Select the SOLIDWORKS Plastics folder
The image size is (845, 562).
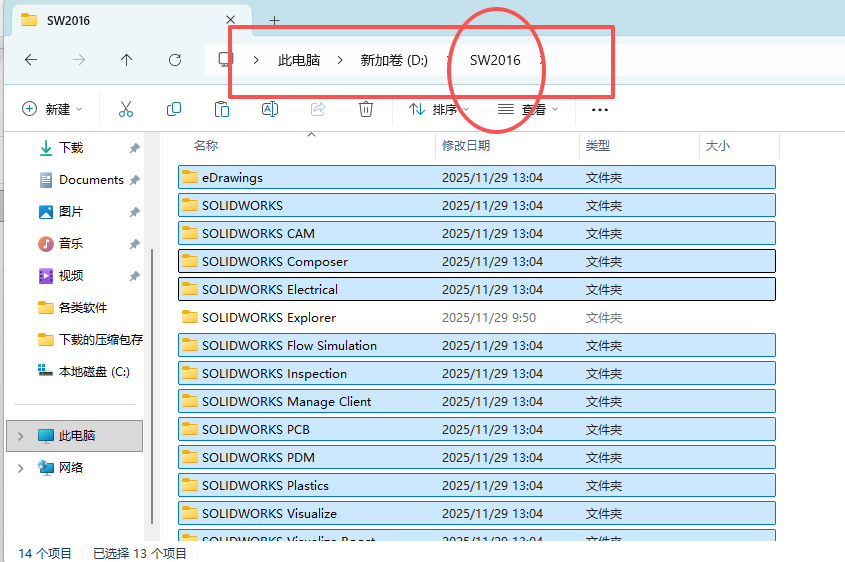tap(477, 485)
